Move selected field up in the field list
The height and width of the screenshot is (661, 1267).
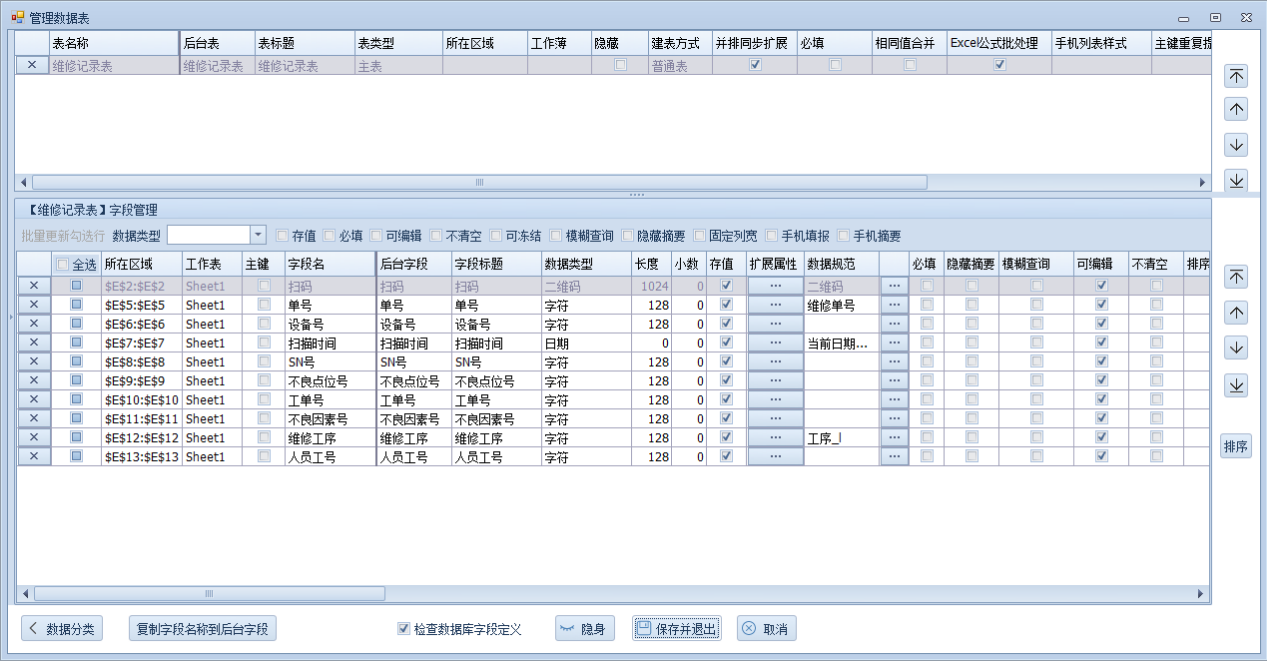click(x=1236, y=313)
